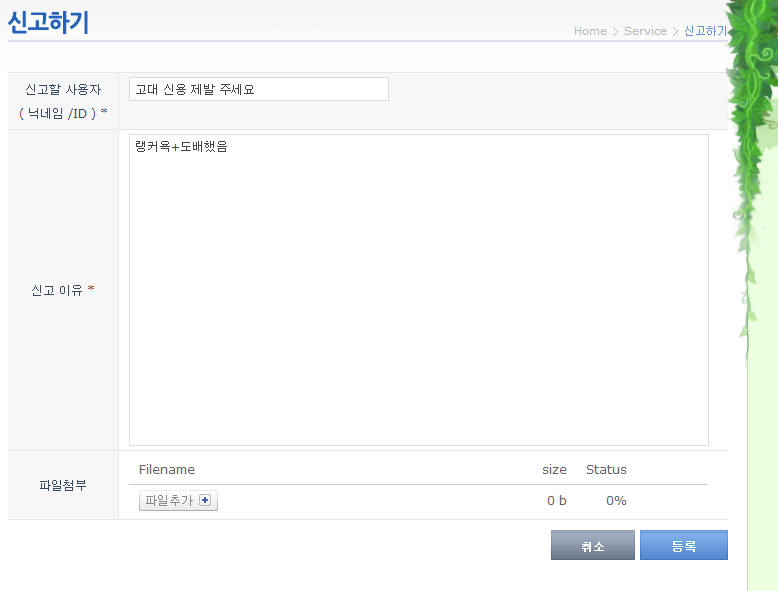Go to Home breadcrumb link
The image size is (778, 591).
590,31
